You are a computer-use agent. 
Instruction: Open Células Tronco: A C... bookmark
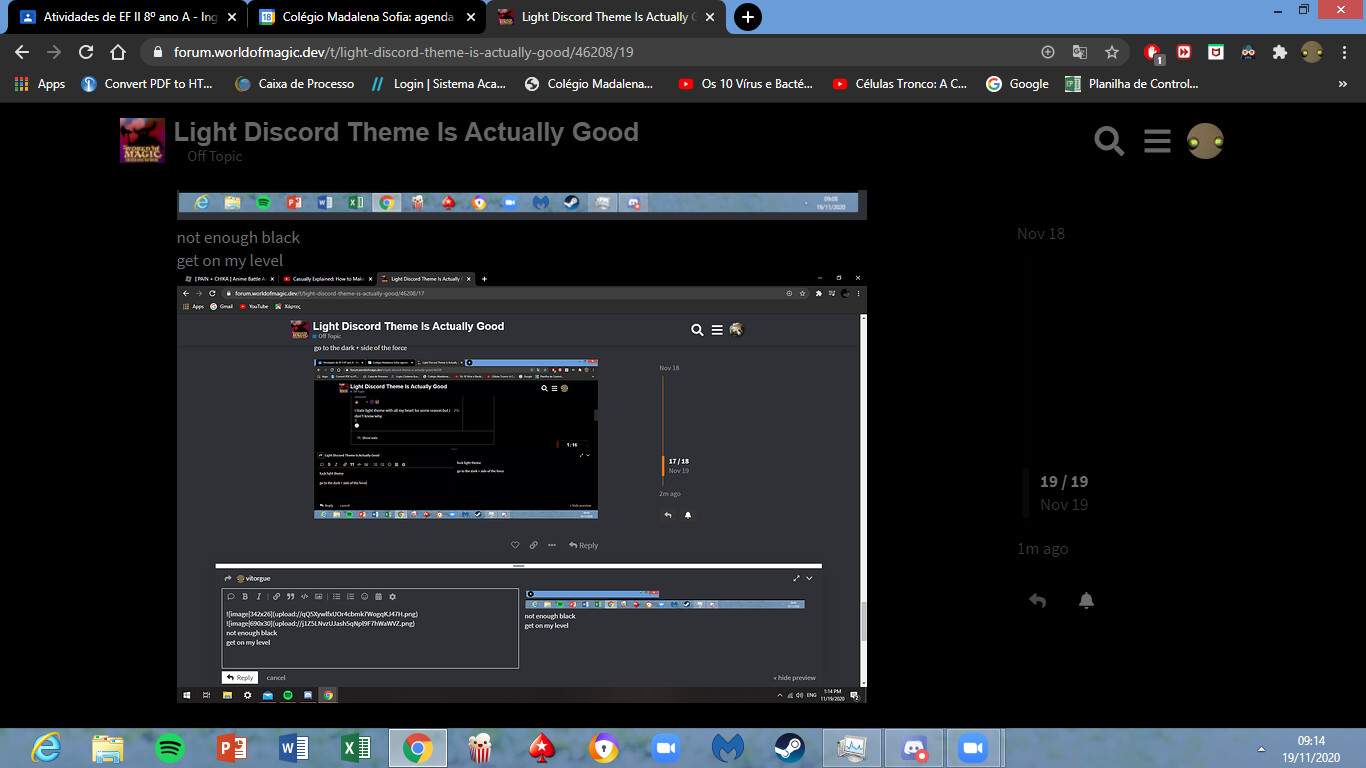pyautogui.click(x=900, y=84)
